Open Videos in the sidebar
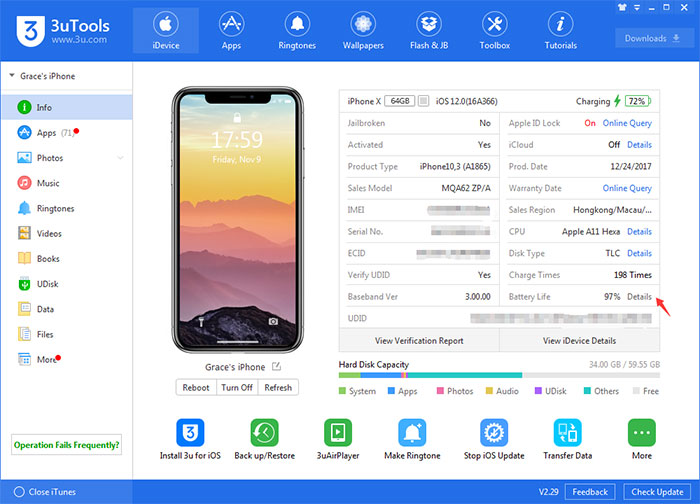700x504 pixels. click(x=67, y=233)
